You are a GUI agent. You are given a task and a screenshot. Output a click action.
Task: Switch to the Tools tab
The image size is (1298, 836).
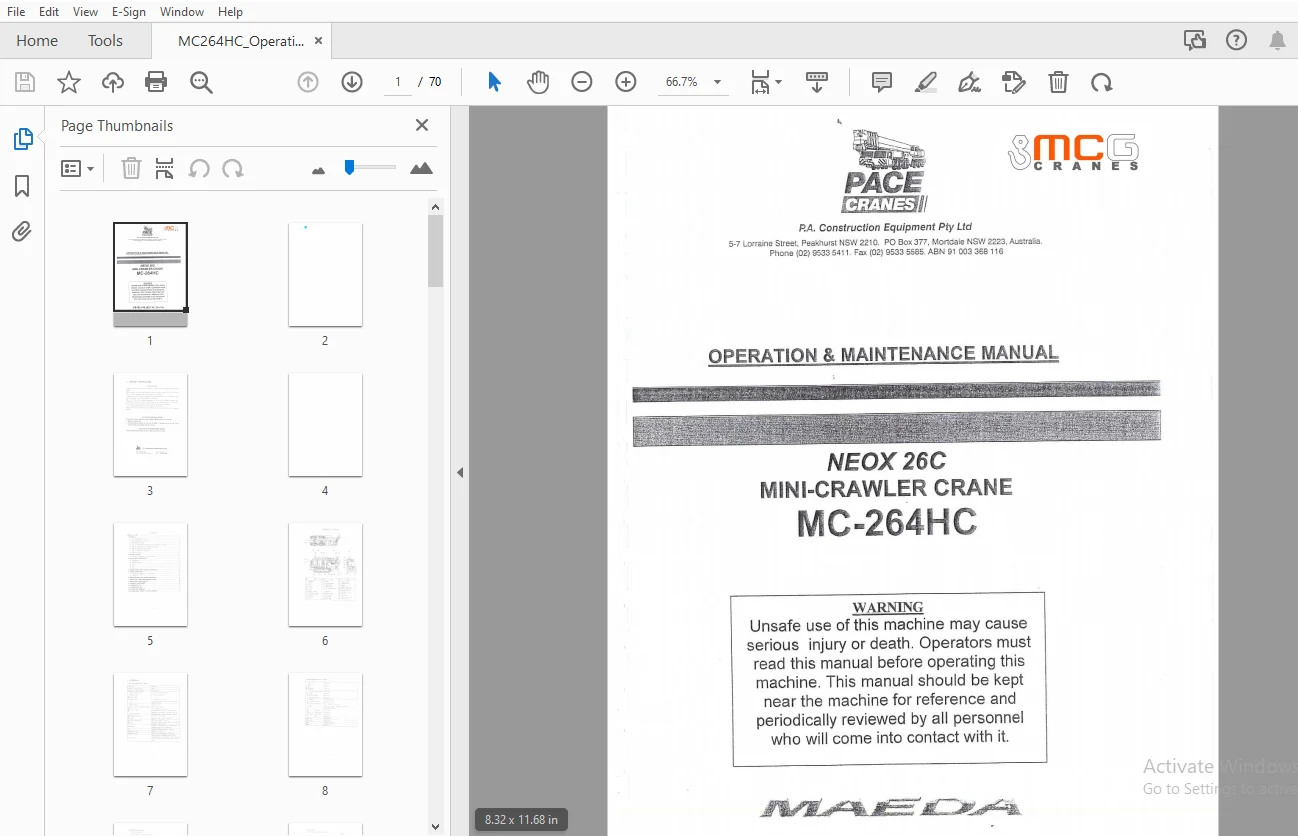[105, 41]
